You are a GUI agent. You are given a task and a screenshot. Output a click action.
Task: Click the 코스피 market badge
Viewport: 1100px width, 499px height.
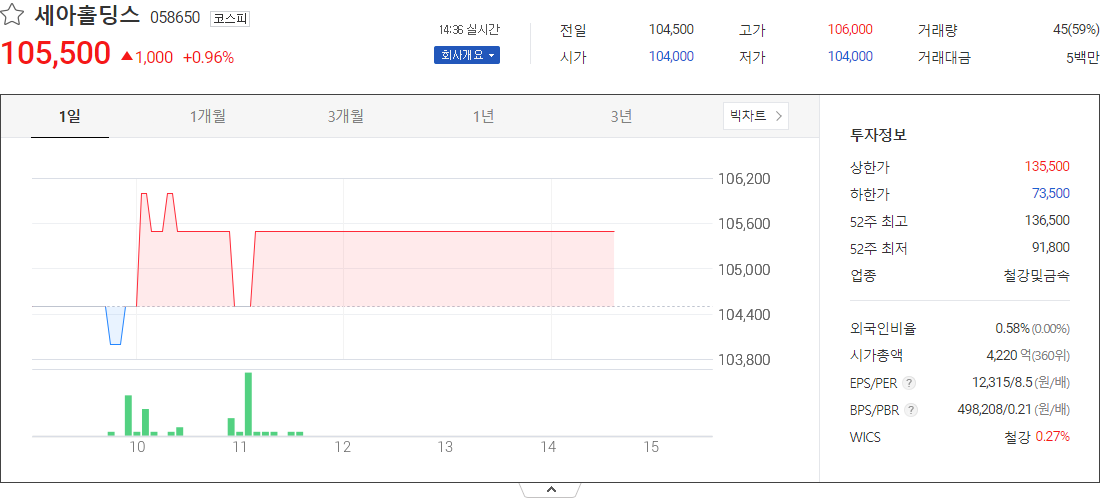pyautogui.click(x=229, y=18)
